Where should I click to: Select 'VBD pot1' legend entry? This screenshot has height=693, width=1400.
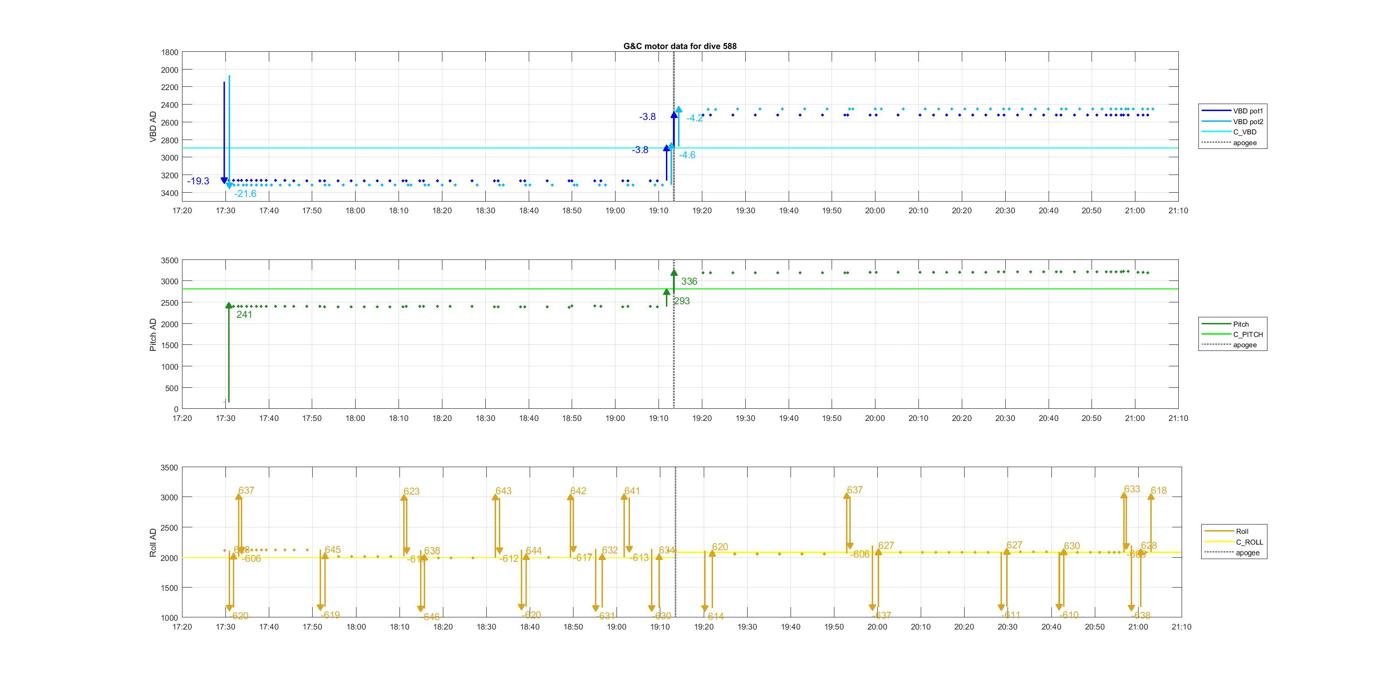[1248, 110]
